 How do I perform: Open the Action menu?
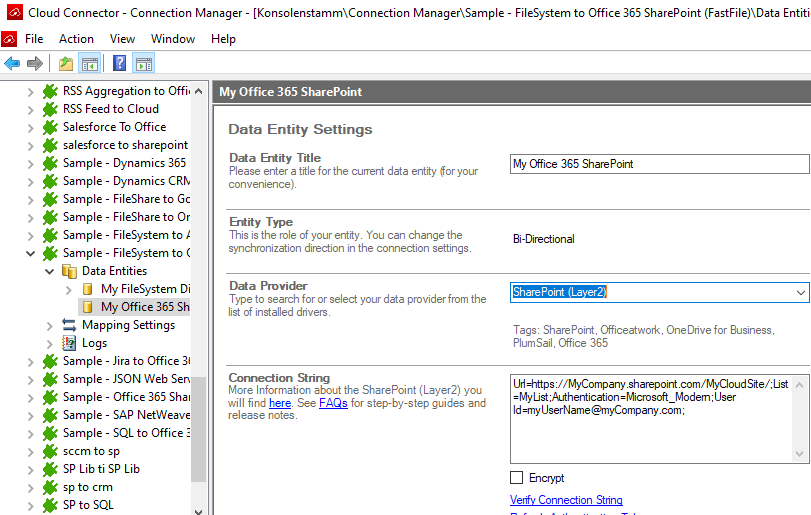click(x=76, y=39)
